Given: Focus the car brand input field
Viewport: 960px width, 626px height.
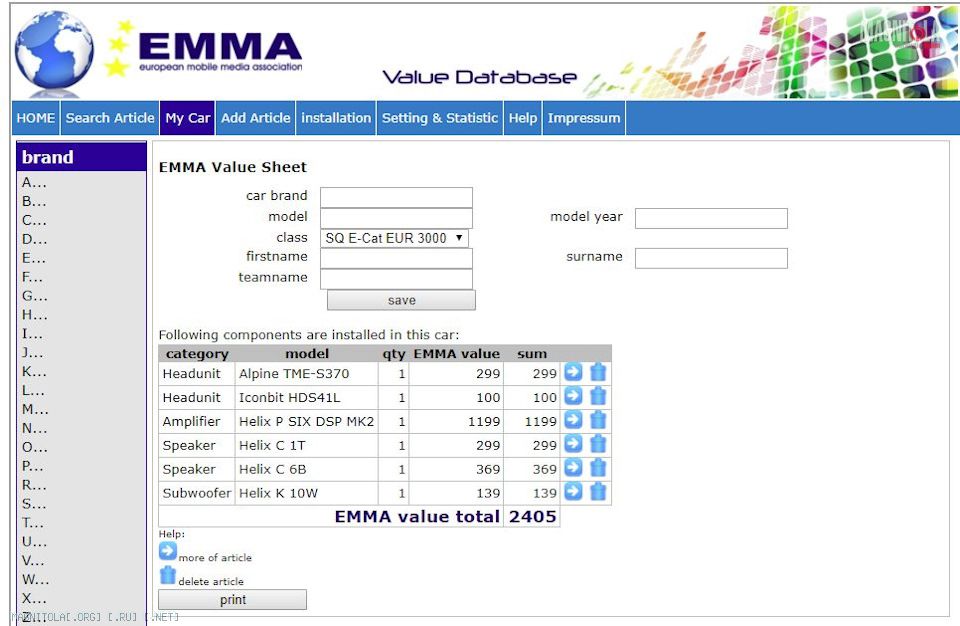Looking at the screenshot, I should click(396, 197).
